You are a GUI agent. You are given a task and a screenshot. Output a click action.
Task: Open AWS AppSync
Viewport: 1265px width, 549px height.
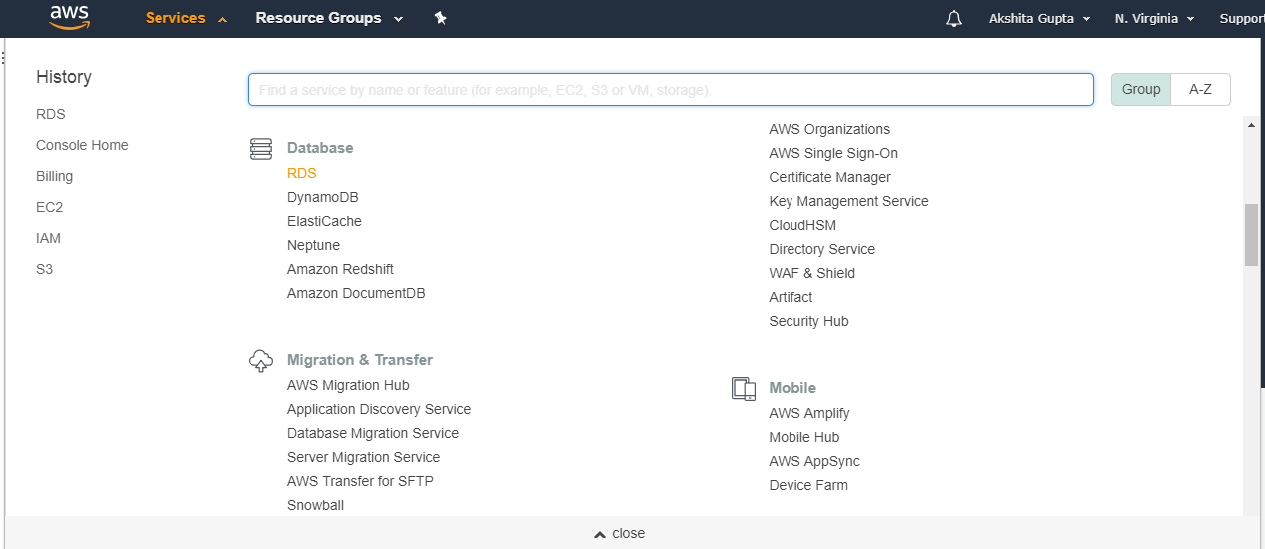tap(814, 461)
